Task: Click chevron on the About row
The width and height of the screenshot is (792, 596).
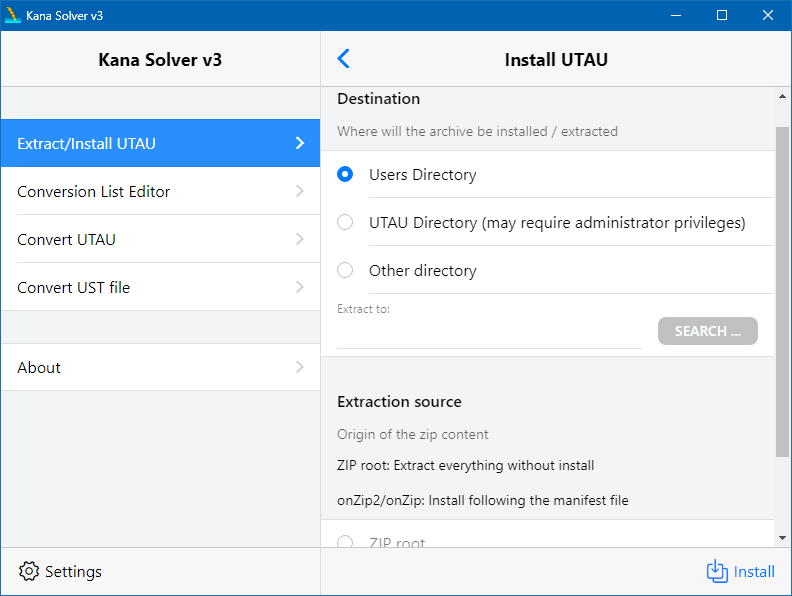Action: 300,367
